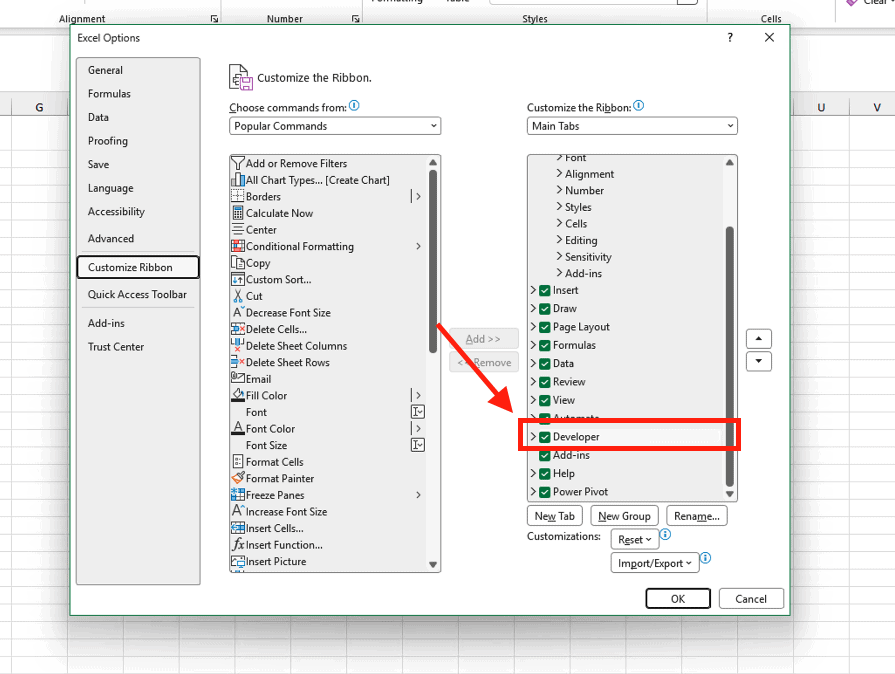Toggle the Power Pivot checkbox
This screenshot has width=895, height=674.
pos(545,492)
